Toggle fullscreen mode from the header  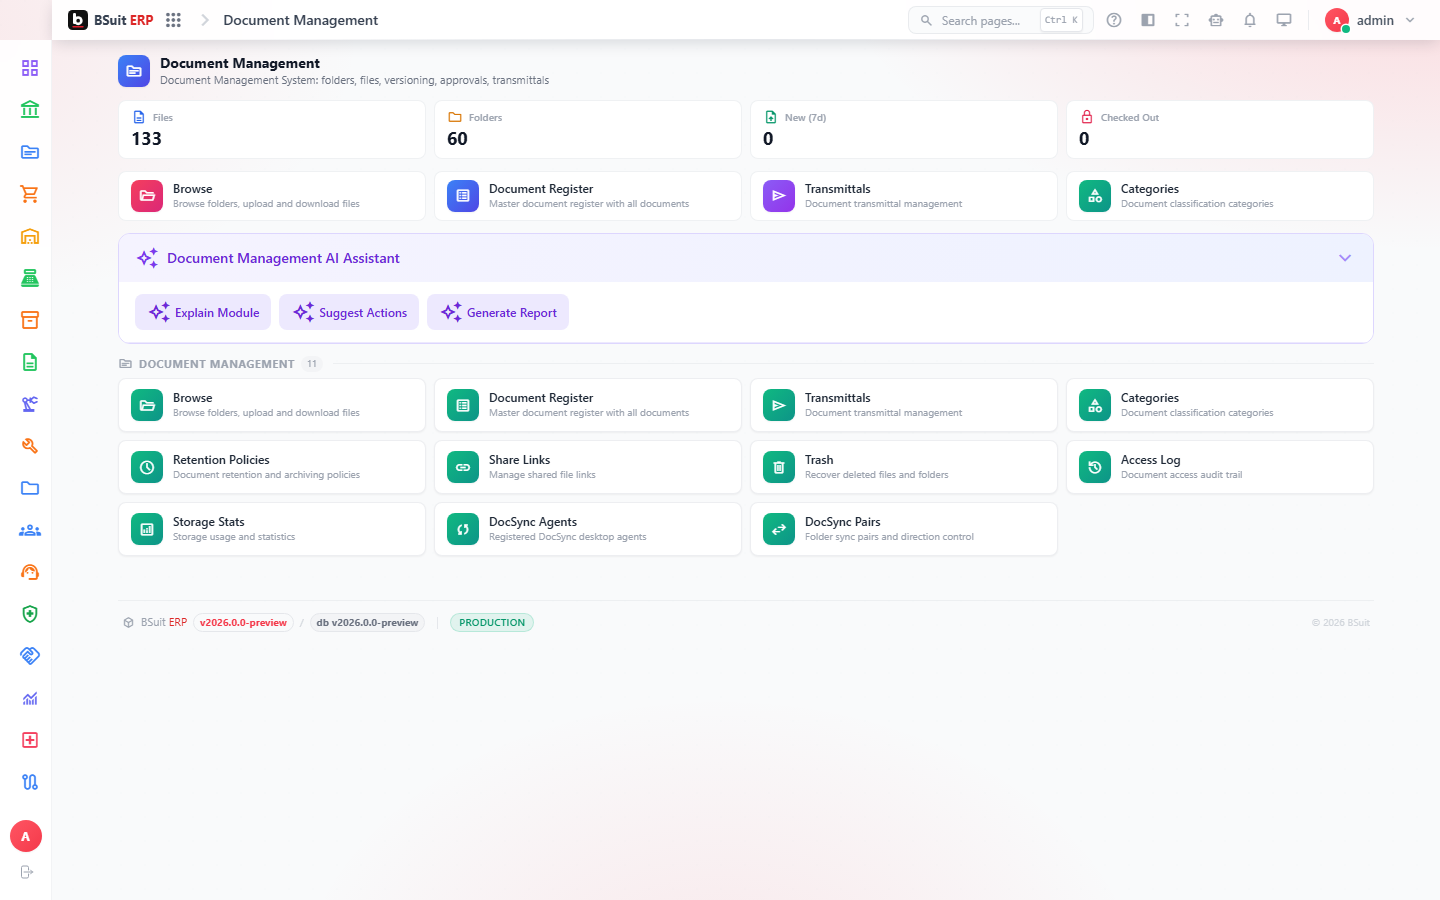(1182, 20)
